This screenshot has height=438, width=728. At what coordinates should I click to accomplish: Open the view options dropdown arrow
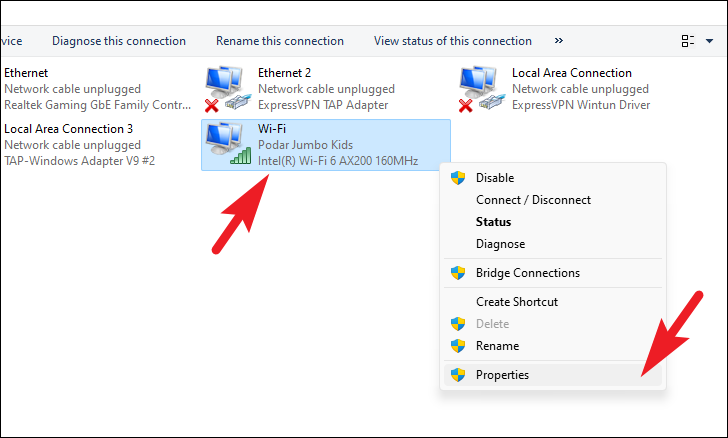[x=709, y=41]
